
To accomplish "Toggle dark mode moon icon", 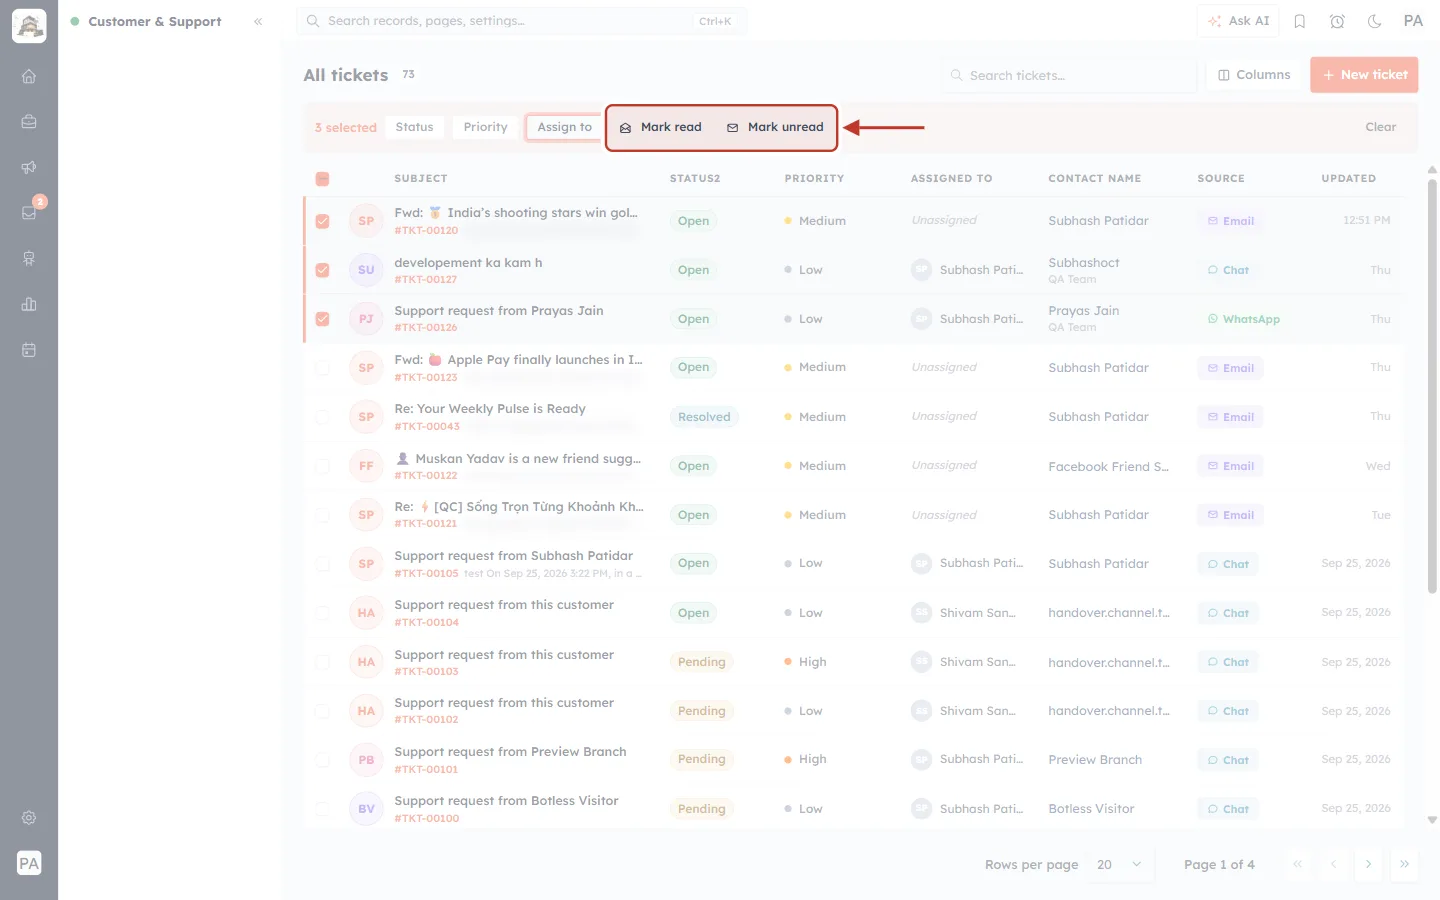I will pyautogui.click(x=1374, y=21).
